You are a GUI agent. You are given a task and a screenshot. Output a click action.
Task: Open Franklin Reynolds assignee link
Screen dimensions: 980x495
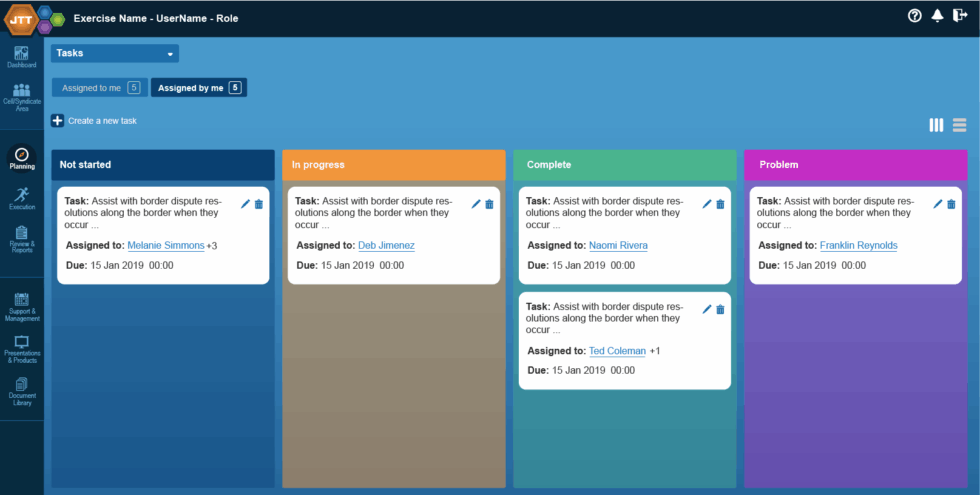858,245
